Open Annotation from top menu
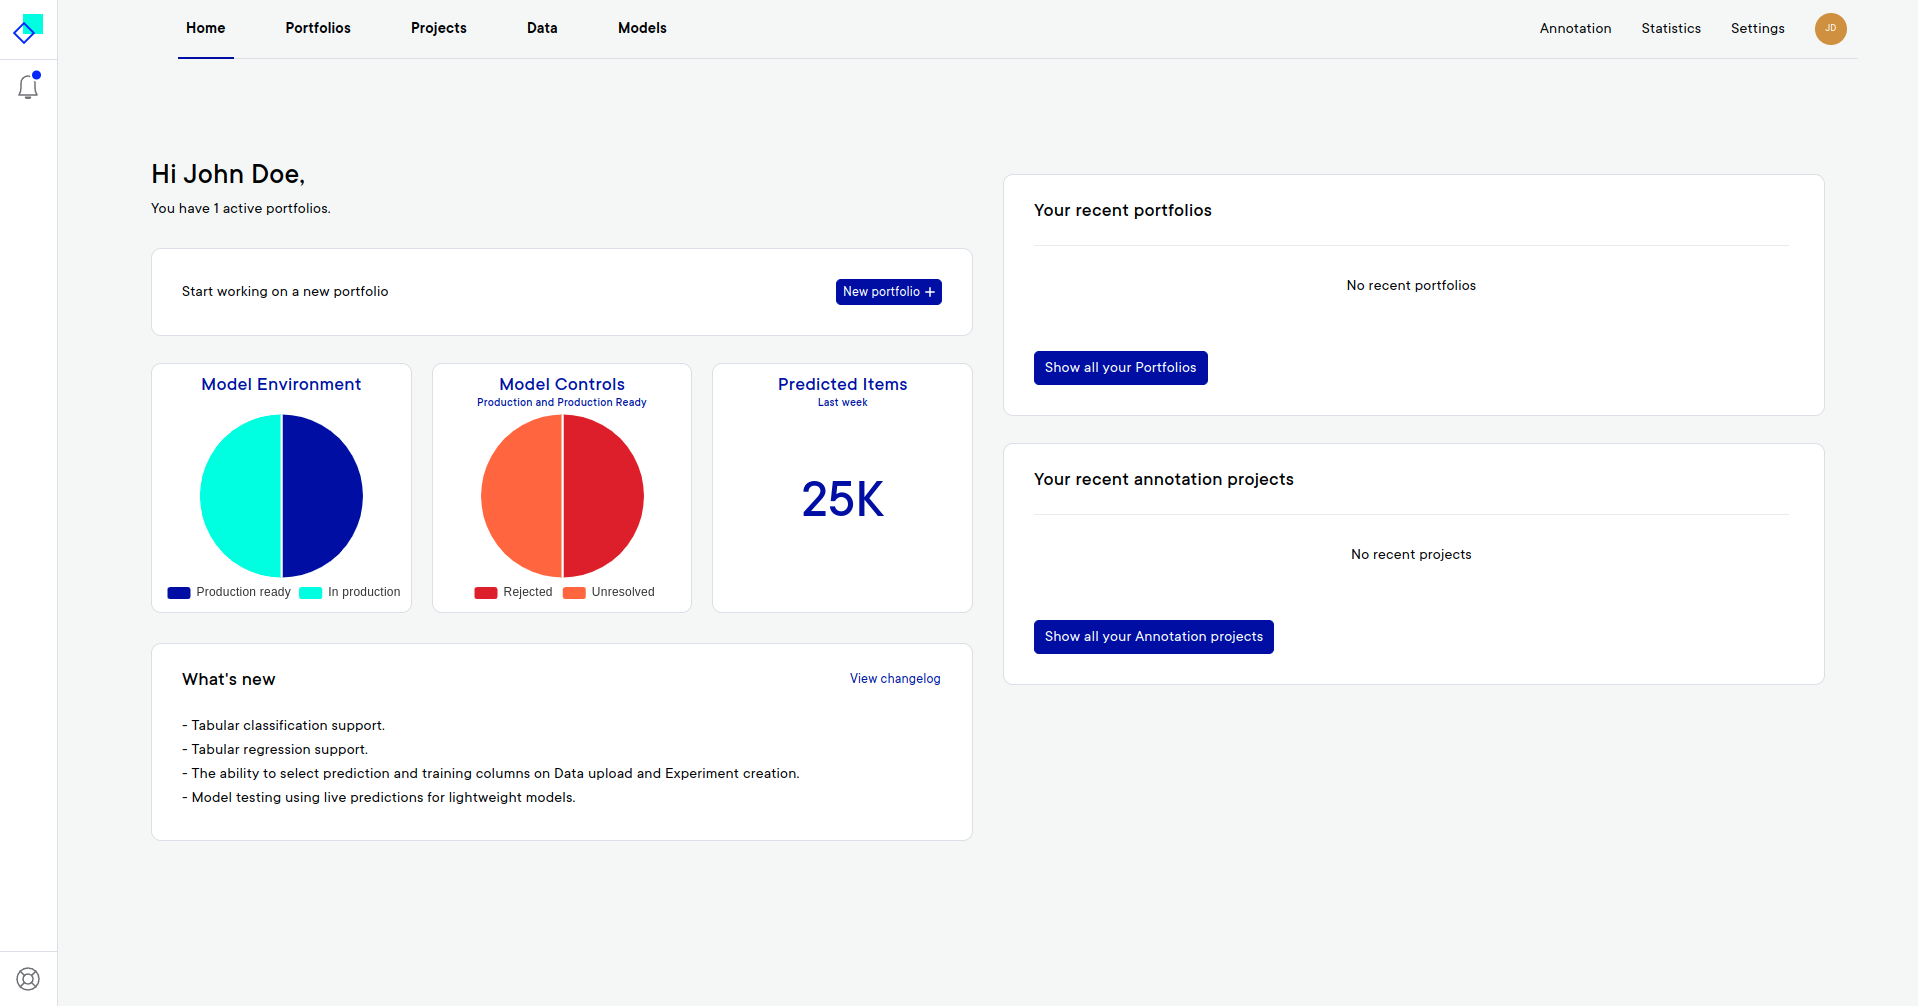 tap(1575, 29)
